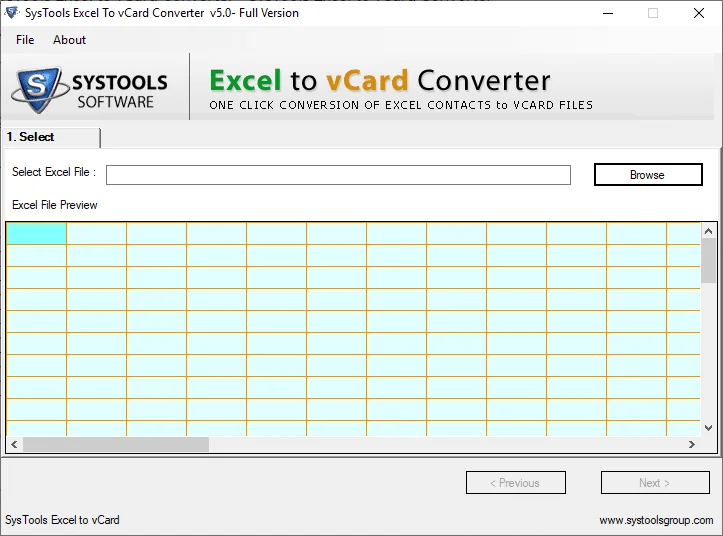Minimize the converter window
This screenshot has height=536, width=723.
[x=608, y=13]
